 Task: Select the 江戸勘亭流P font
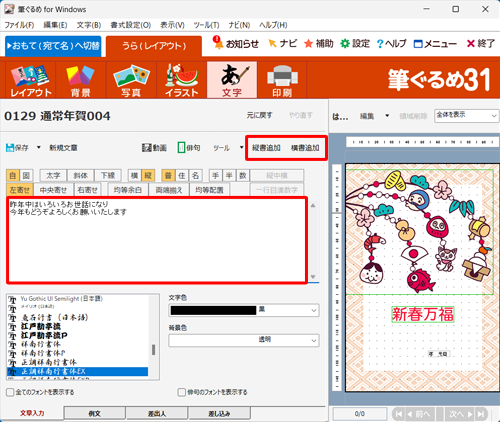click(44, 335)
